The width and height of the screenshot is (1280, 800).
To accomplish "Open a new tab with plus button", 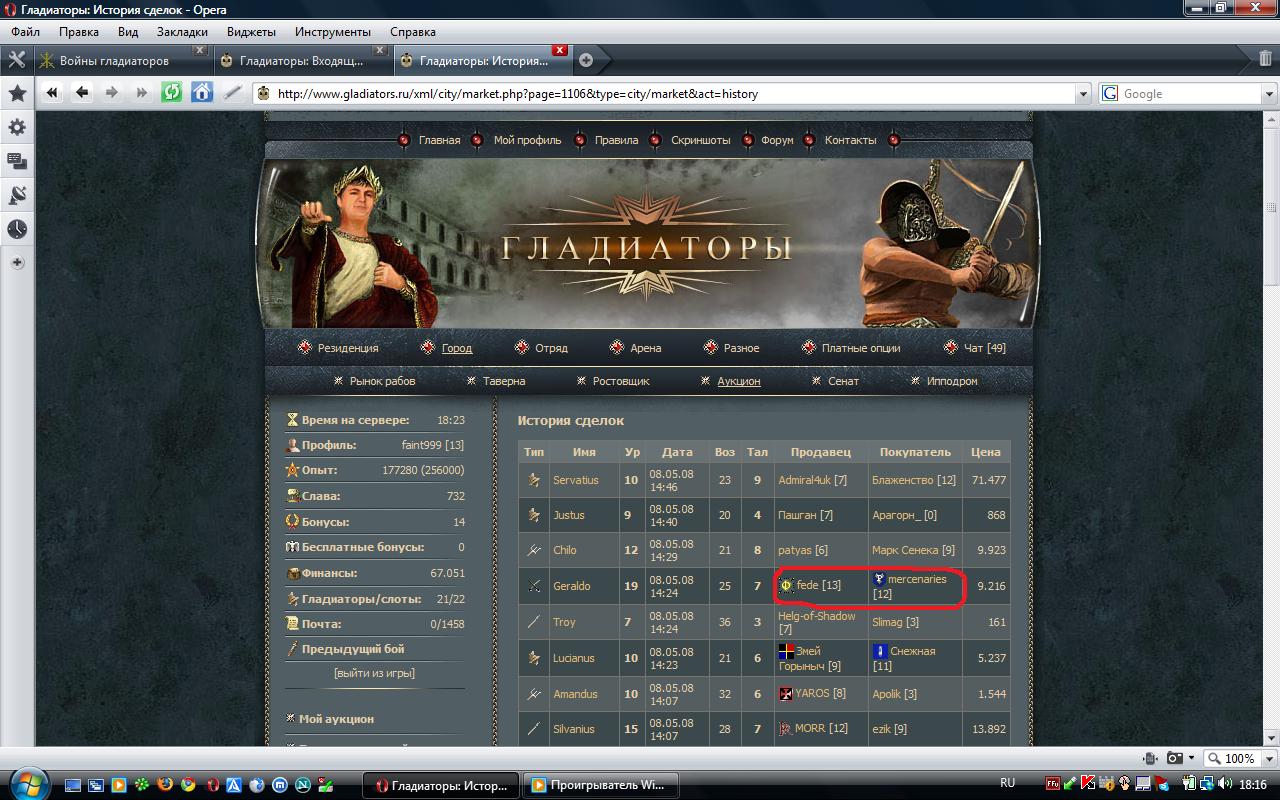I will (586, 60).
